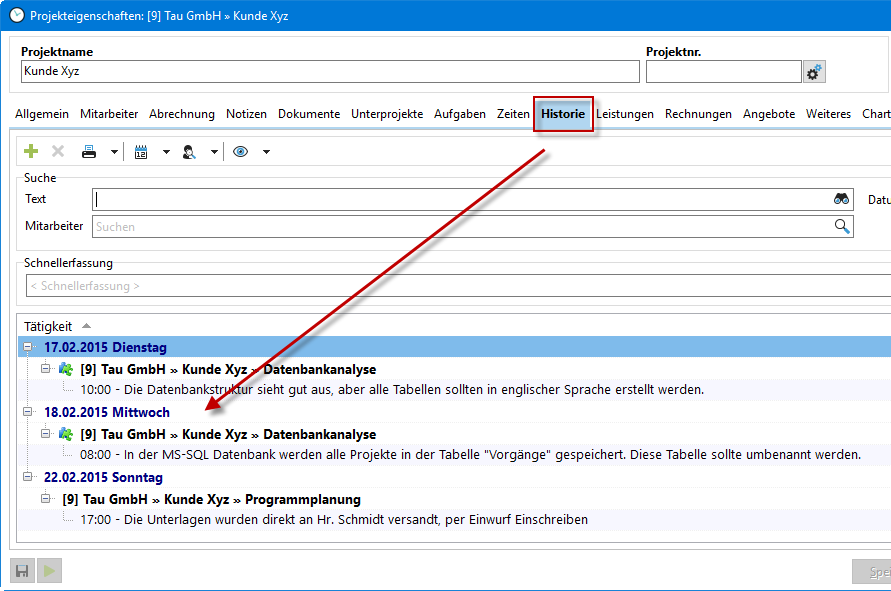Image resolution: width=891 pixels, height=591 pixels.
Task: Click the calendar date filter icon
Action: pos(141,152)
